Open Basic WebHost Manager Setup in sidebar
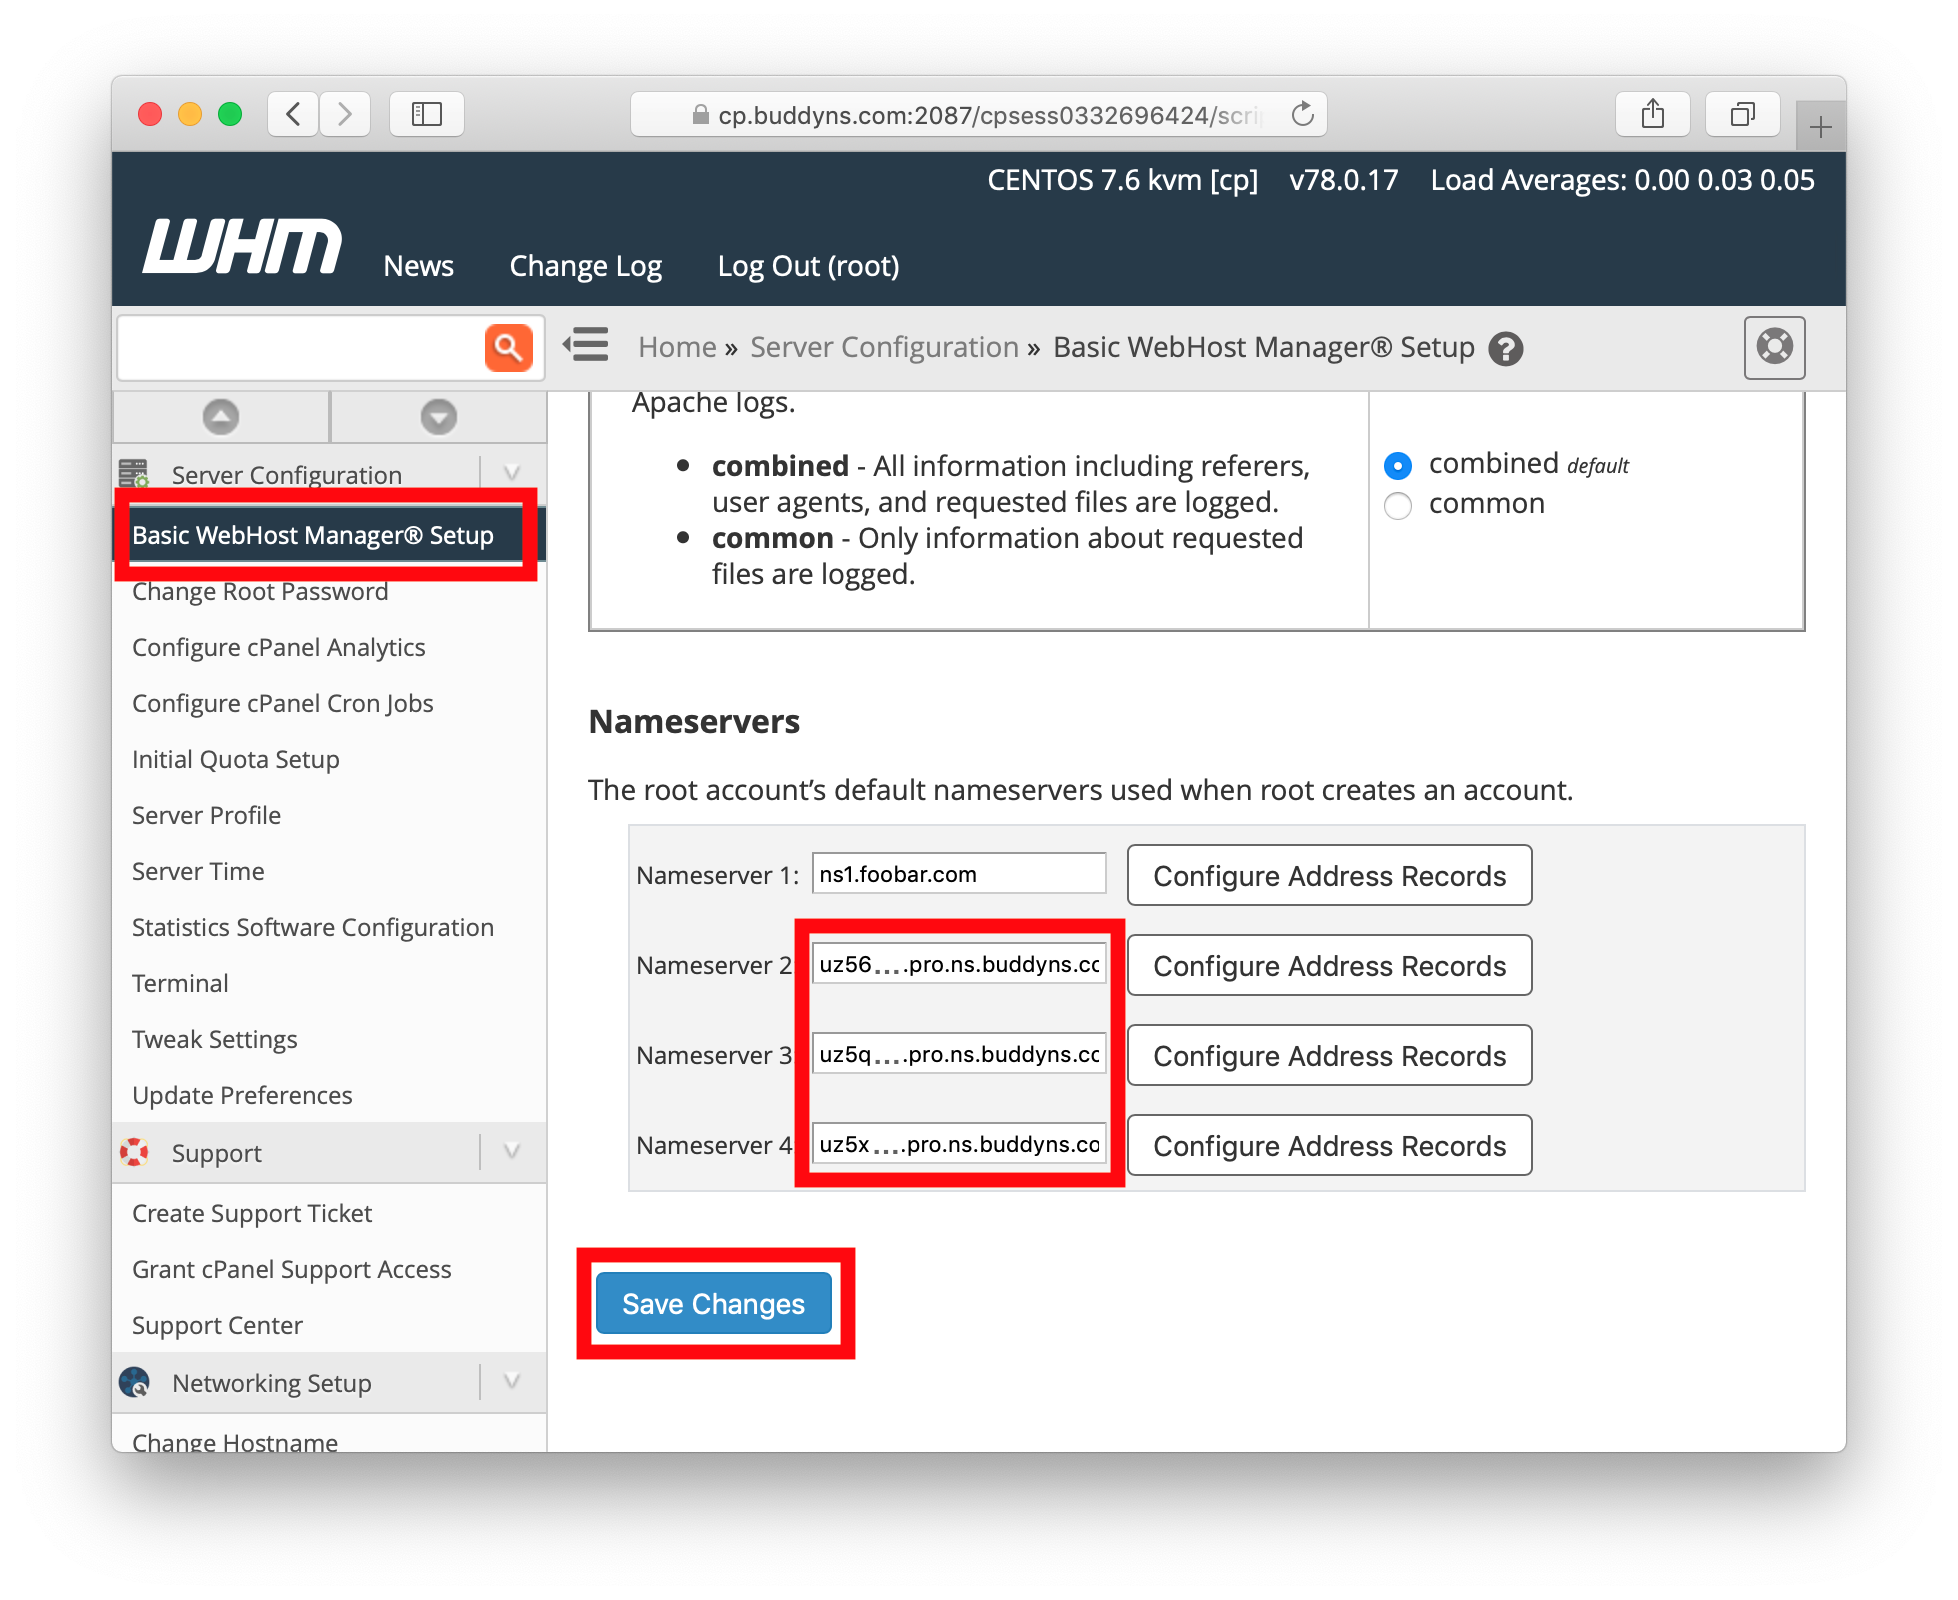The width and height of the screenshot is (1958, 1600). (x=313, y=535)
